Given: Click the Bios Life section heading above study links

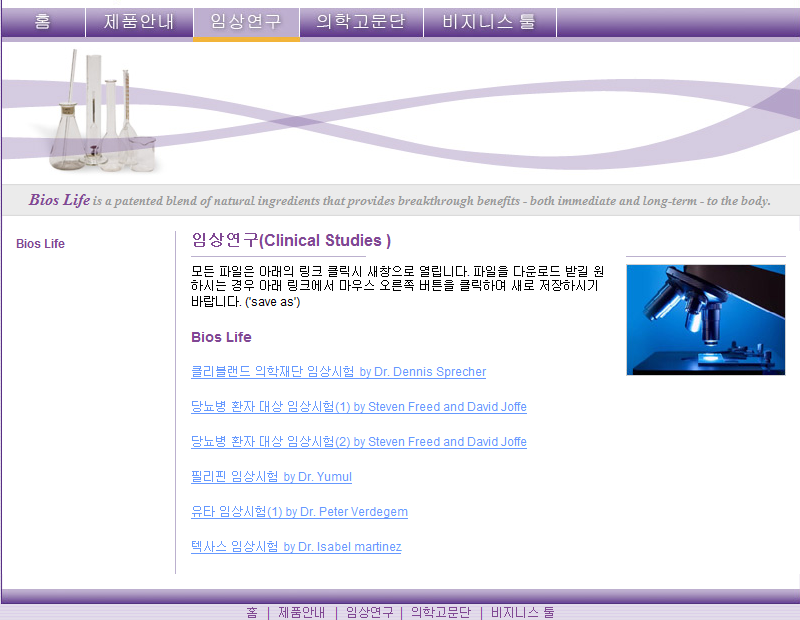Looking at the screenshot, I should pyautogui.click(x=221, y=337).
